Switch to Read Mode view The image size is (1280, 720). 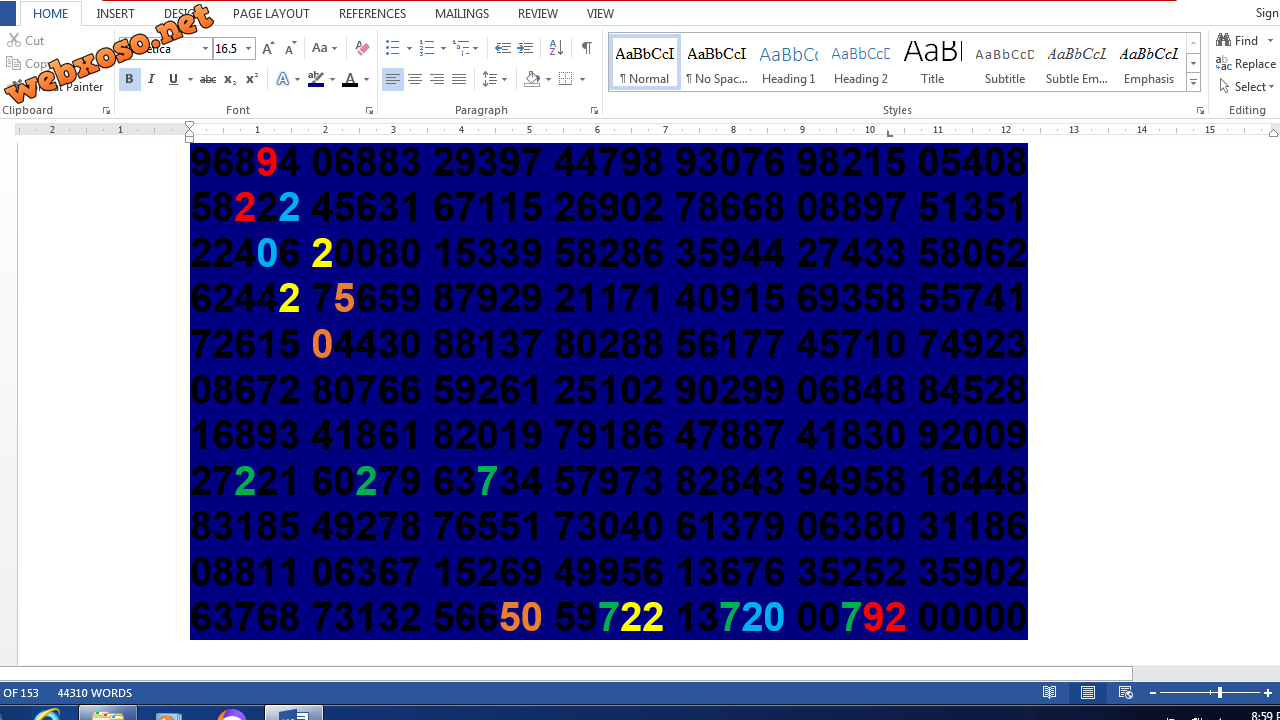(1050, 693)
